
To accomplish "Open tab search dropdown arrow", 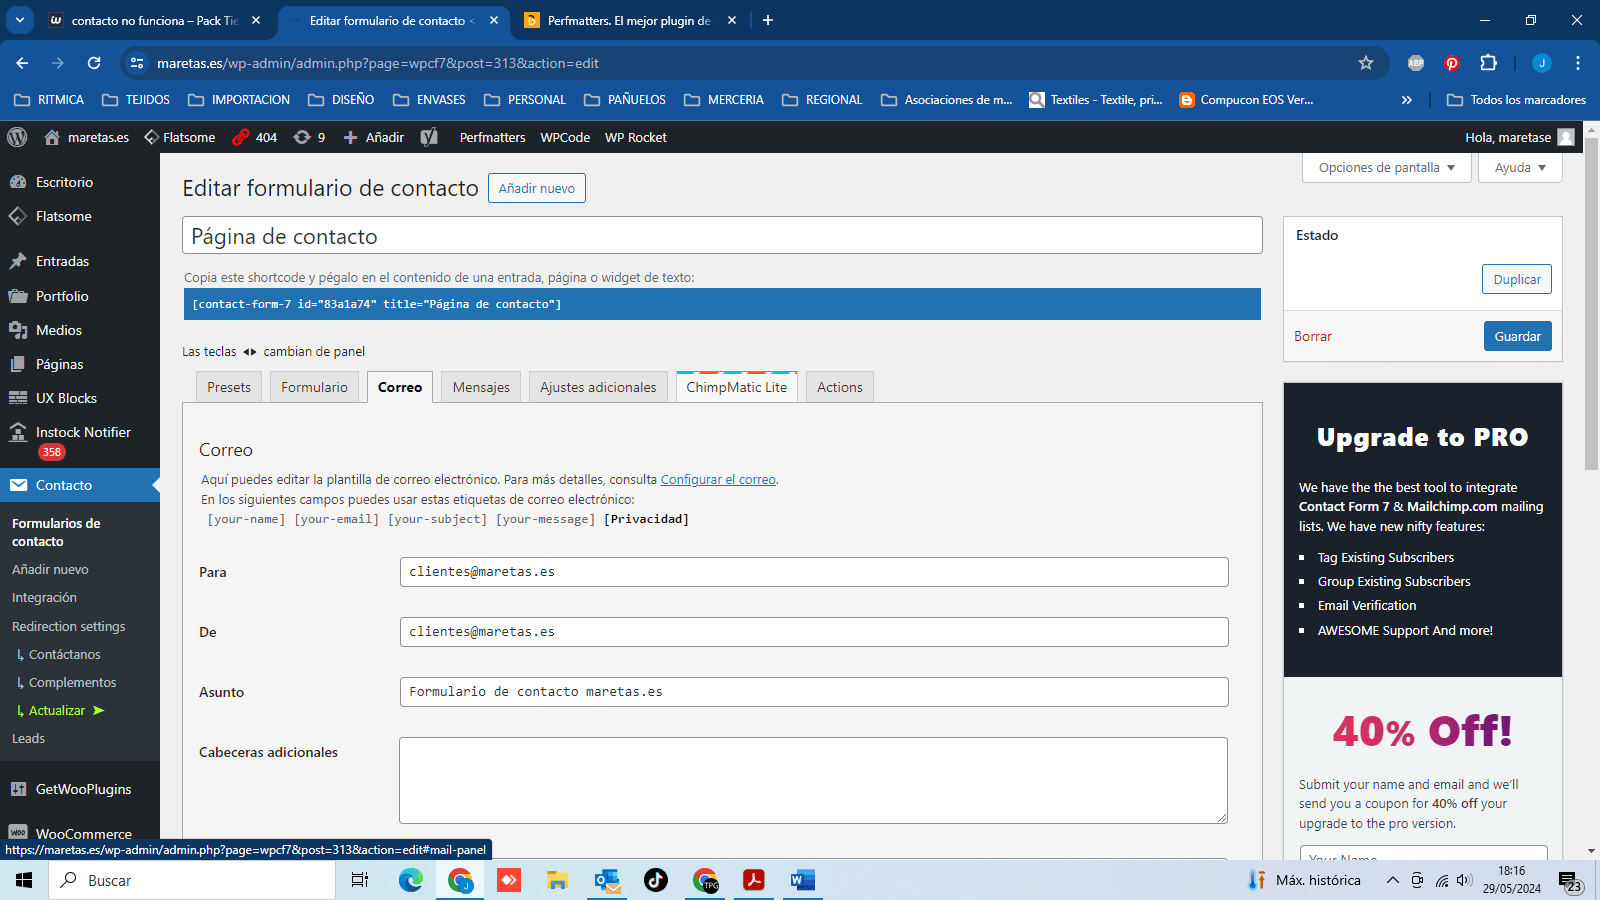I will click(x=19, y=20).
